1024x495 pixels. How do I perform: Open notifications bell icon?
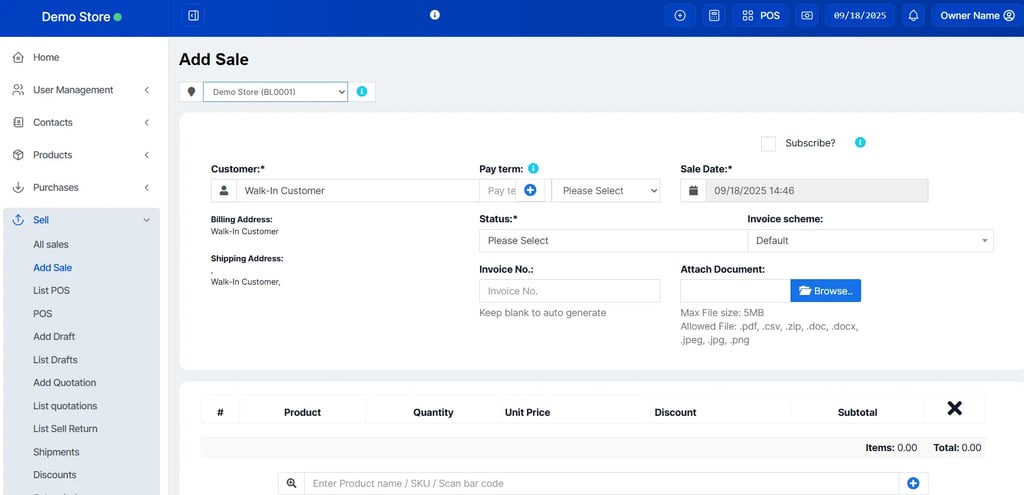pos(914,16)
